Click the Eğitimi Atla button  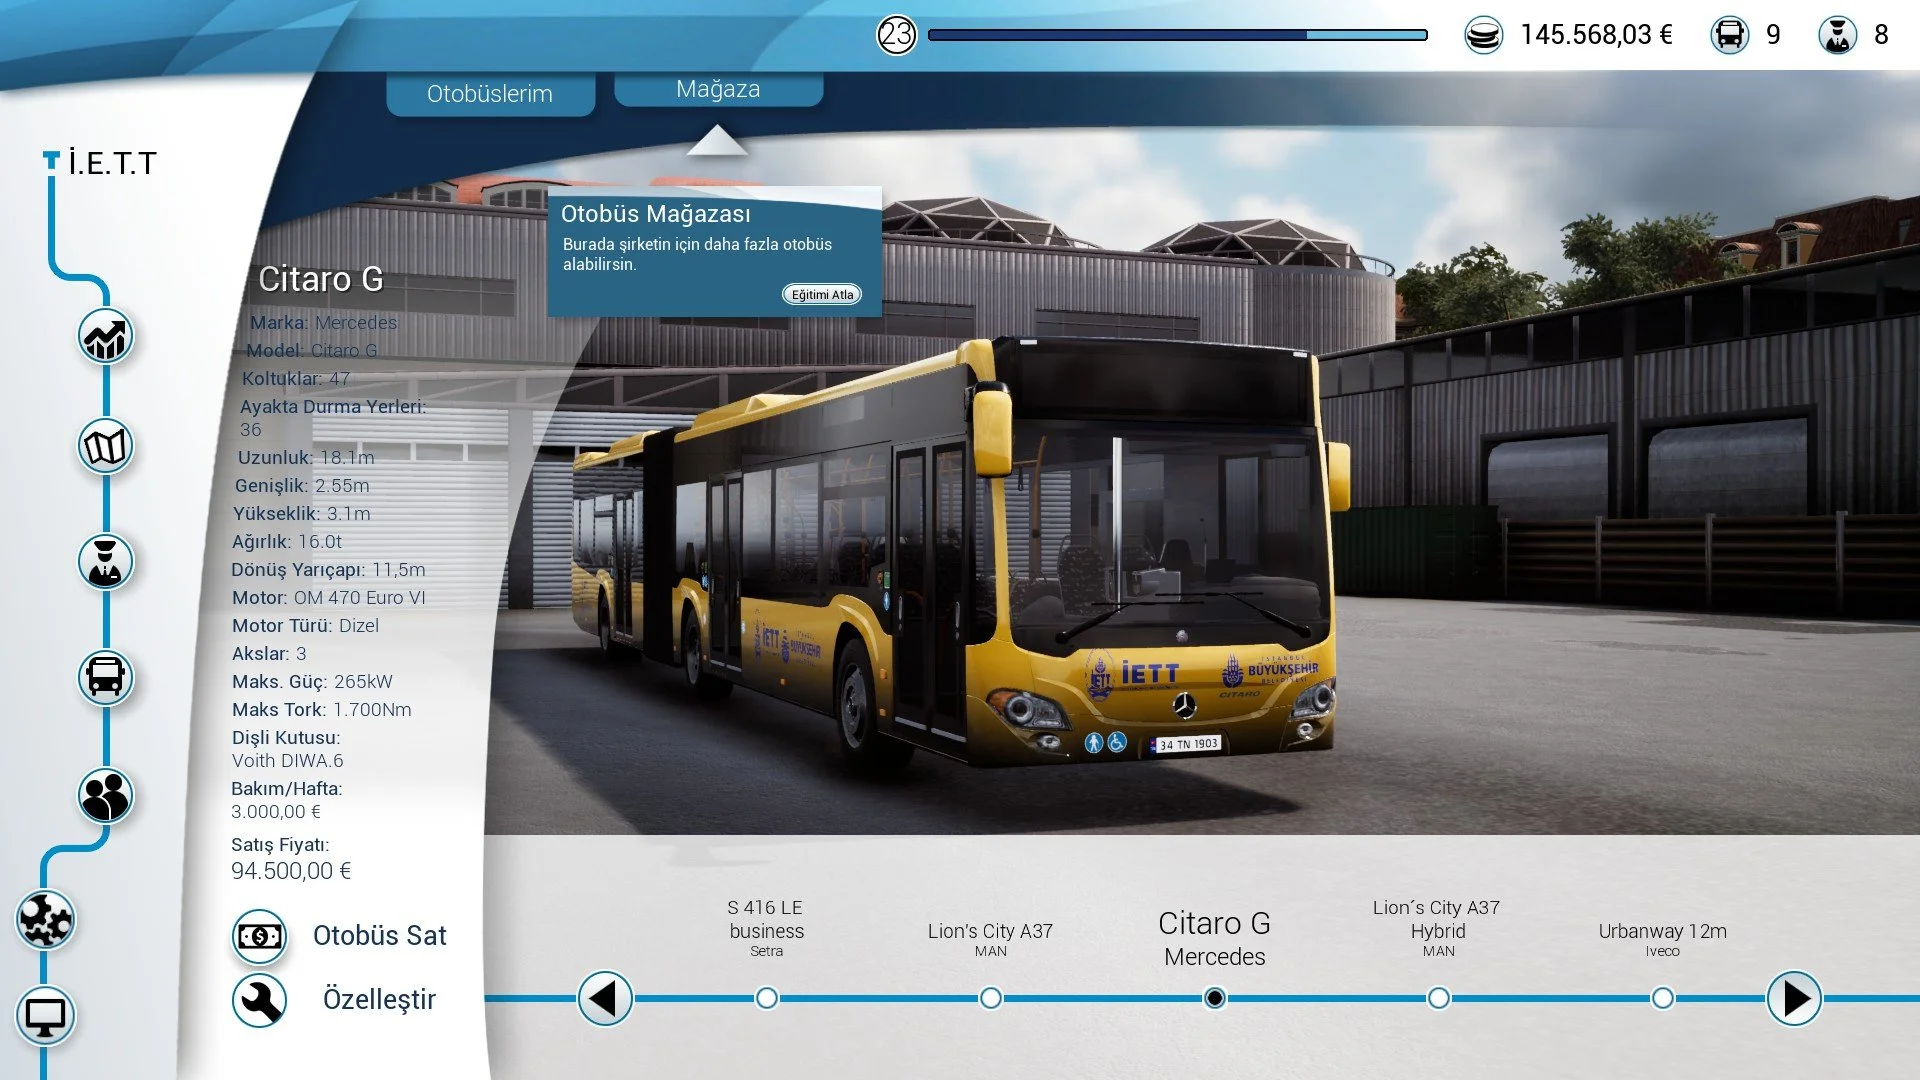coord(822,294)
